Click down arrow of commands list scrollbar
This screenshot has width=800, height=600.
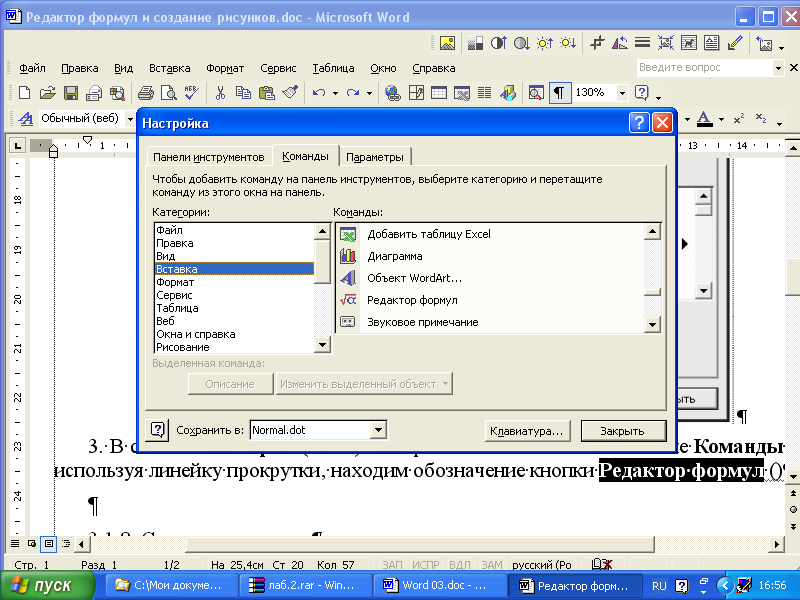(x=653, y=324)
